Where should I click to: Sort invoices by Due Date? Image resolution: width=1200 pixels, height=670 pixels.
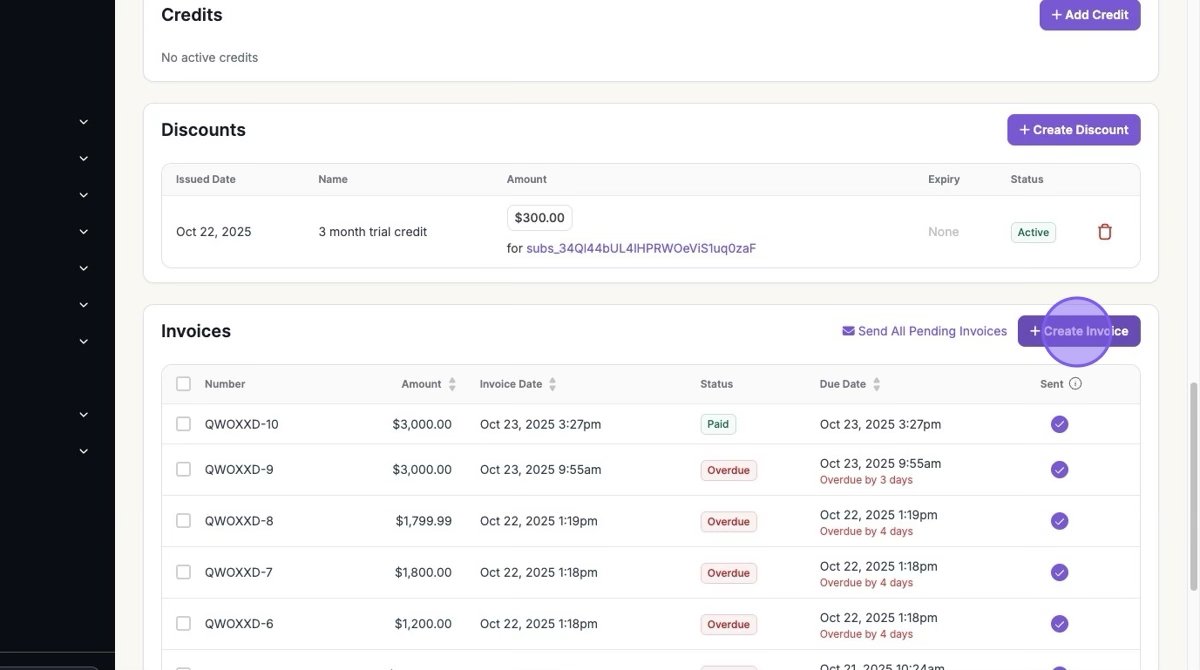pos(876,384)
